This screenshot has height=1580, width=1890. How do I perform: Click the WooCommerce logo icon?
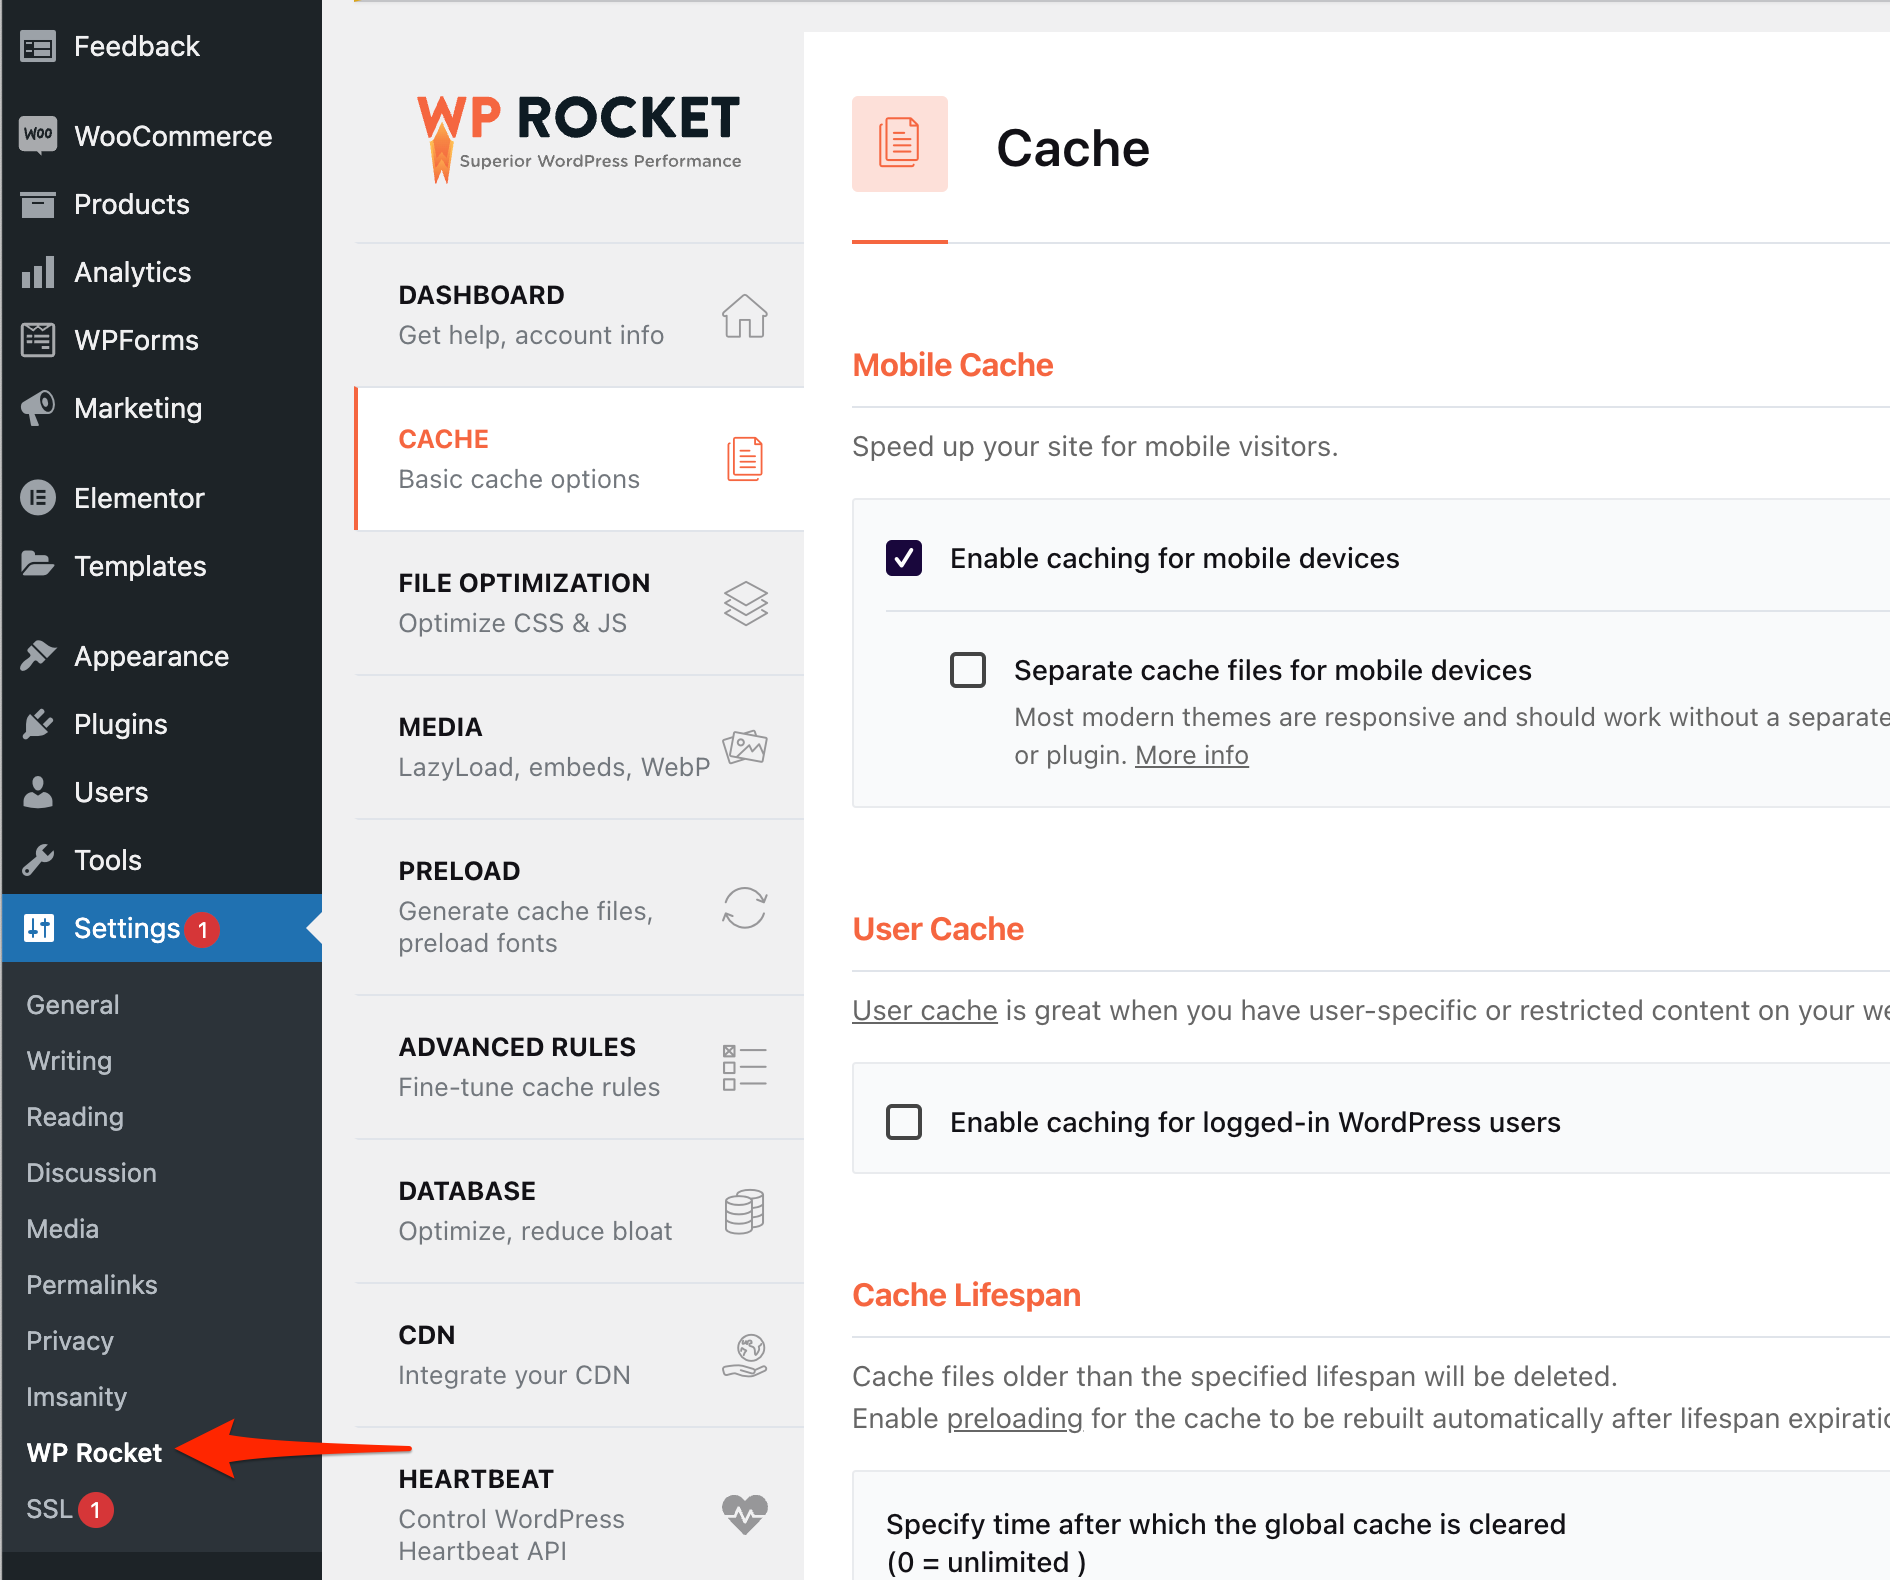[x=38, y=135]
